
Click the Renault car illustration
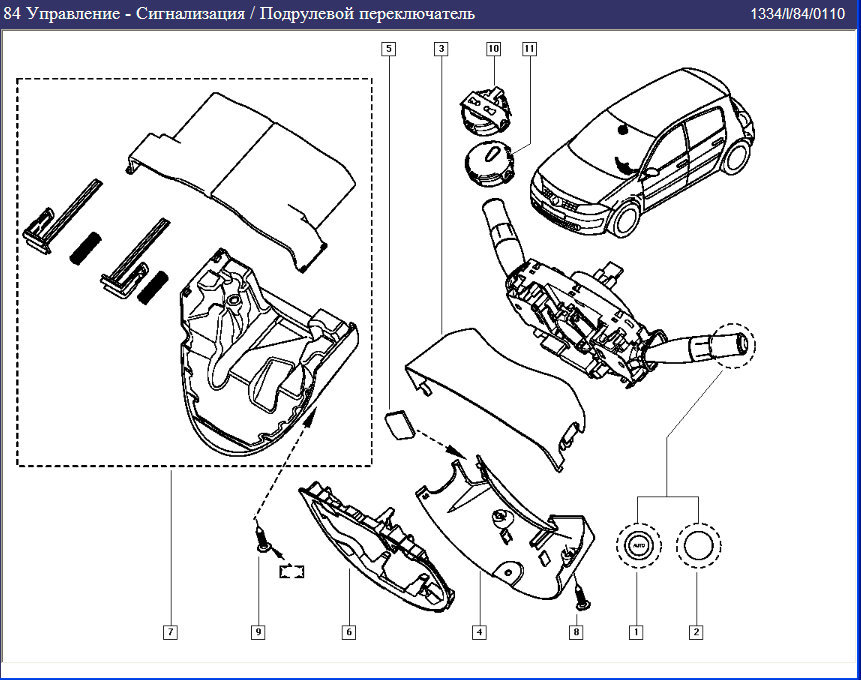coord(642,152)
